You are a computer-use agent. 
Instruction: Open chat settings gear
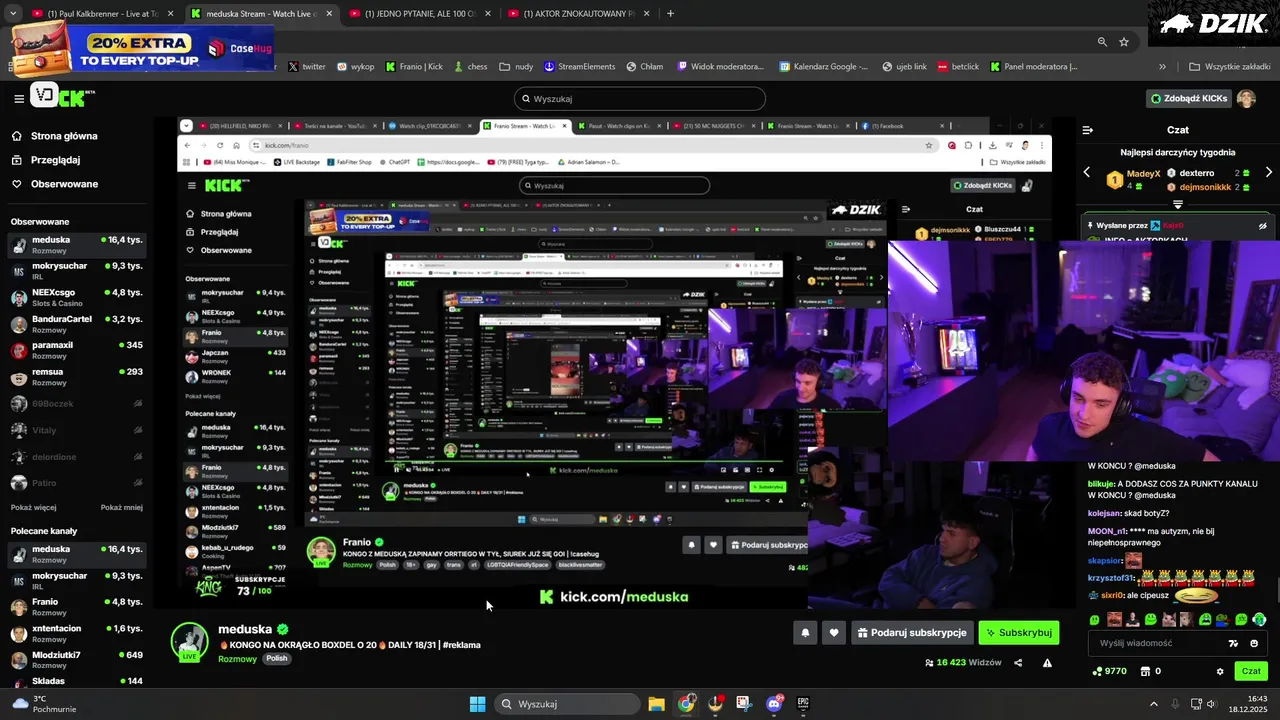pyautogui.click(x=1220, y=671)
